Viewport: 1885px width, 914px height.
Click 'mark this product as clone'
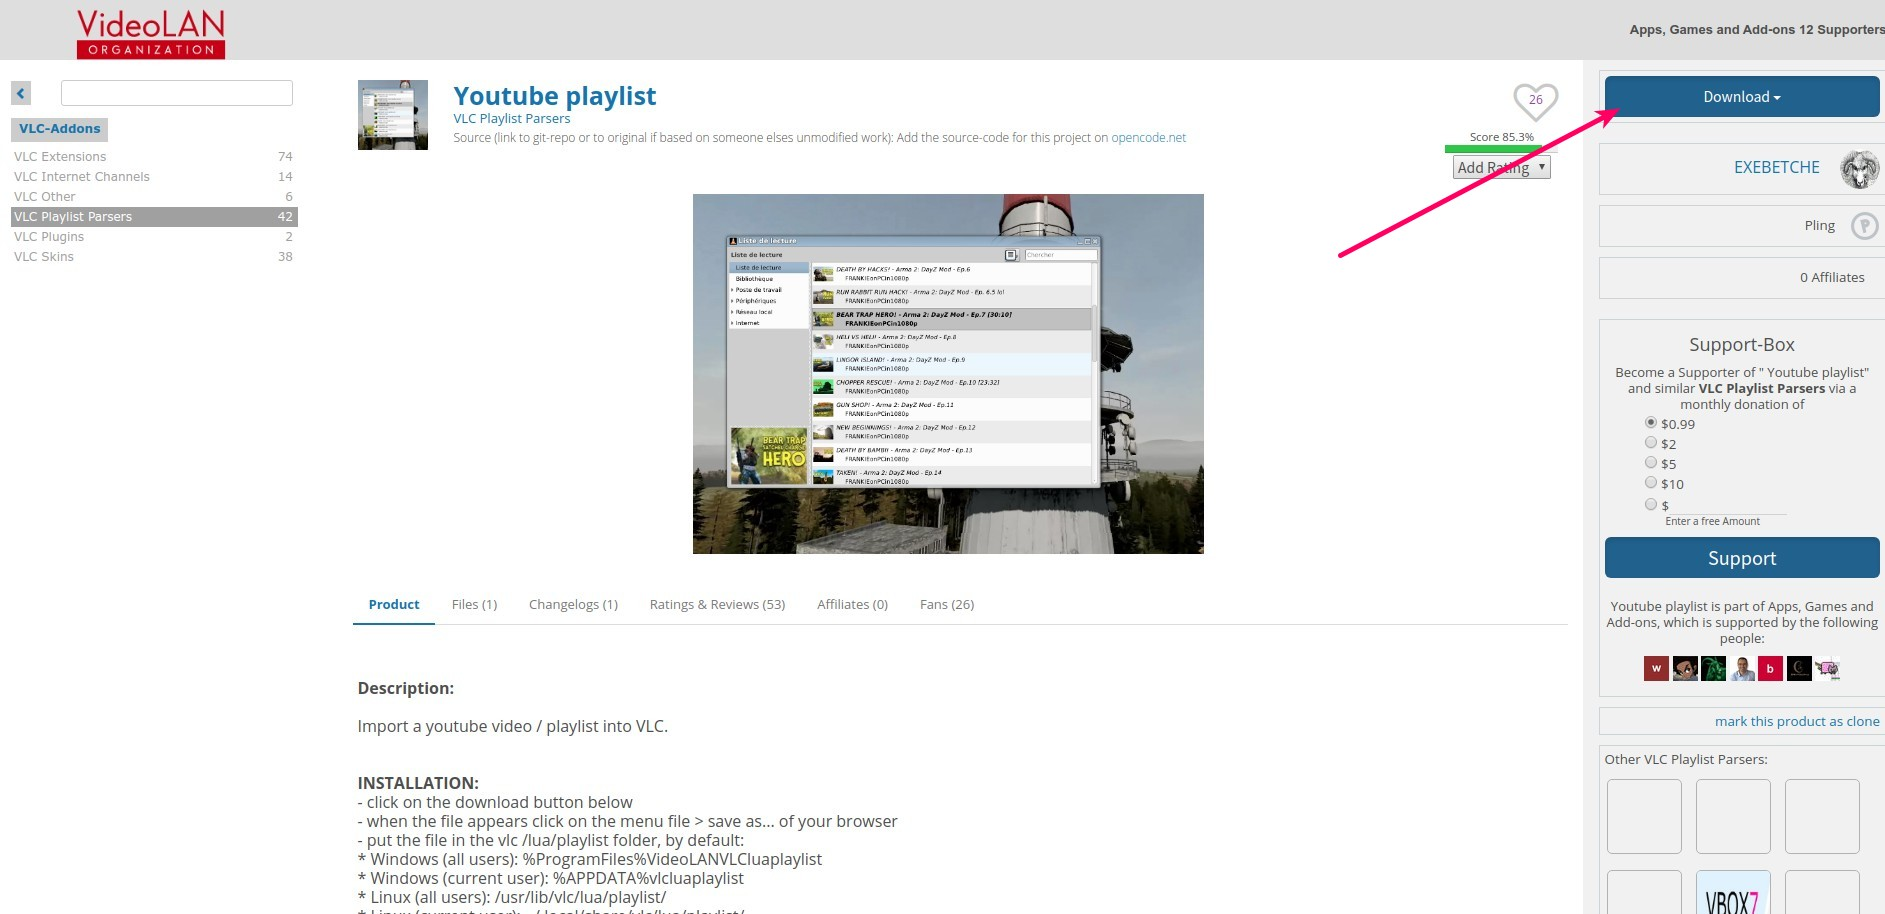click(1797, 721)
